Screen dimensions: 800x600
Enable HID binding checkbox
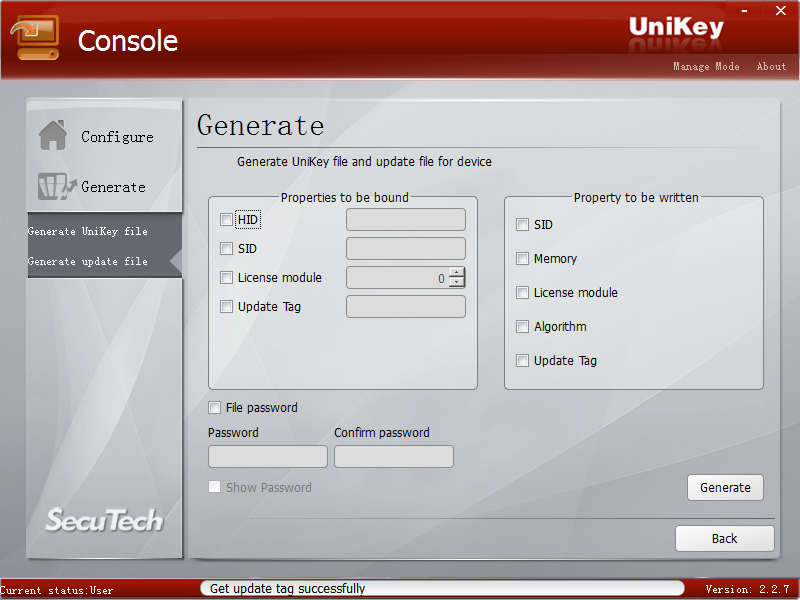pyautogui.click(x=226, y=219)
